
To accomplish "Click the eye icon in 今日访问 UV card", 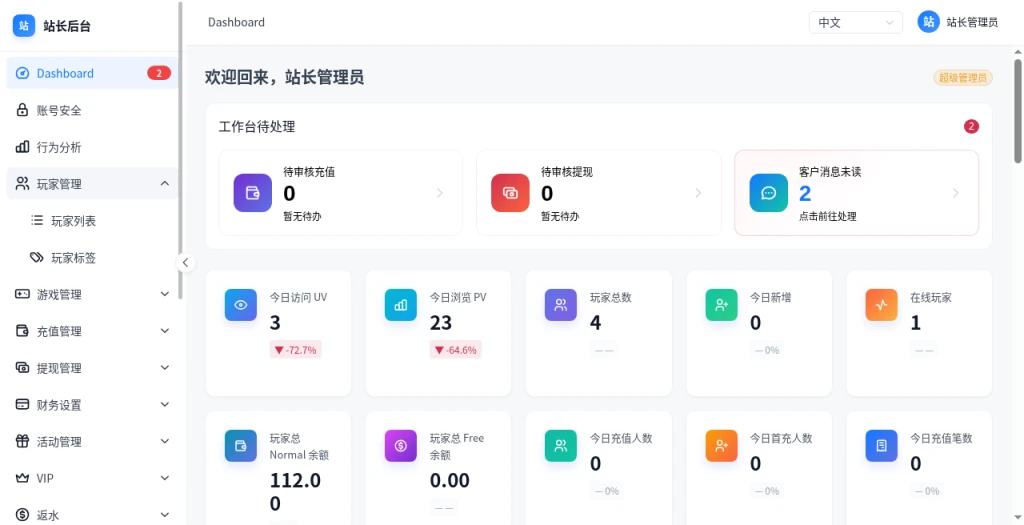I will pyautogui.click(x=241, y=305).
